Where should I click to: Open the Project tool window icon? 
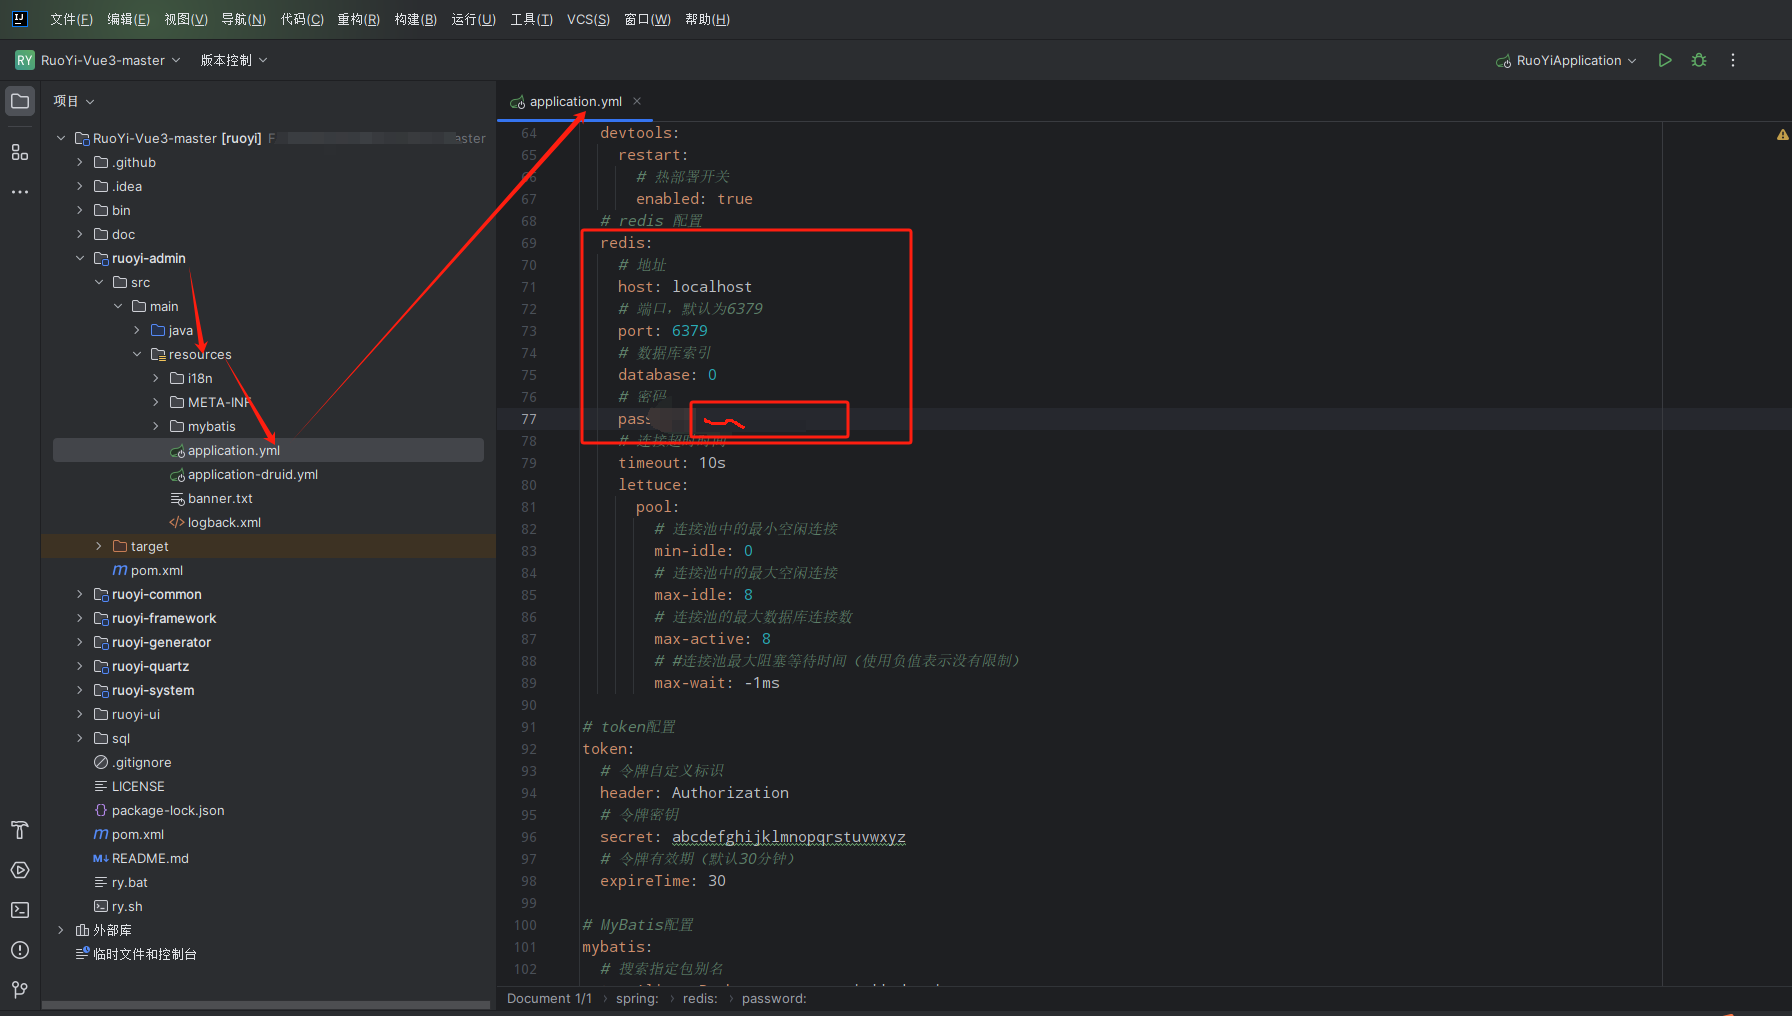20,101
